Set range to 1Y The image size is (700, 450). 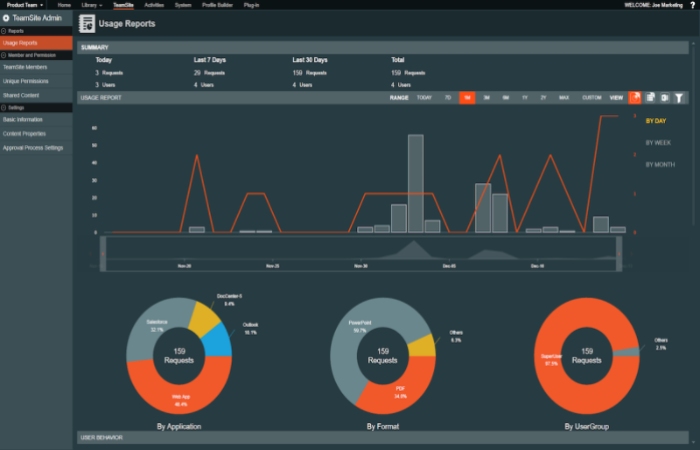525,98
